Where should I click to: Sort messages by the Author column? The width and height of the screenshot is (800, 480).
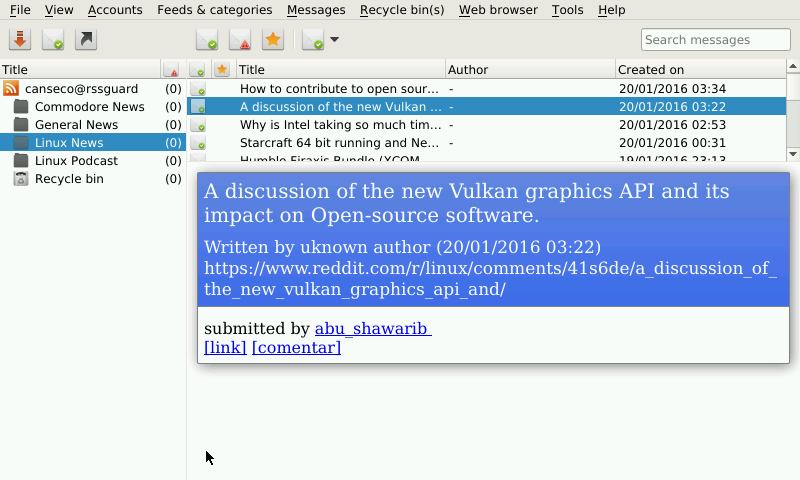[529, 70]
